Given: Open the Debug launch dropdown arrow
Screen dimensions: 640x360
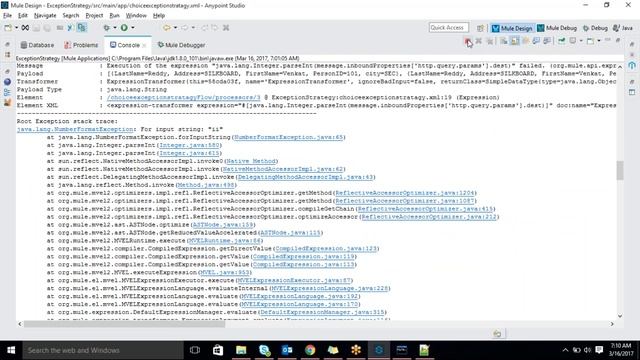Looking at the screenshot, I should (115, 28).
